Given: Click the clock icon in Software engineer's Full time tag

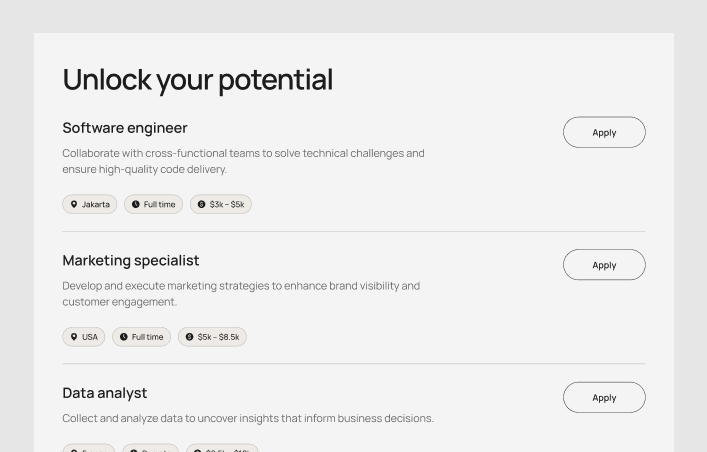Looking at the screenshot, I should pos(136,204).
